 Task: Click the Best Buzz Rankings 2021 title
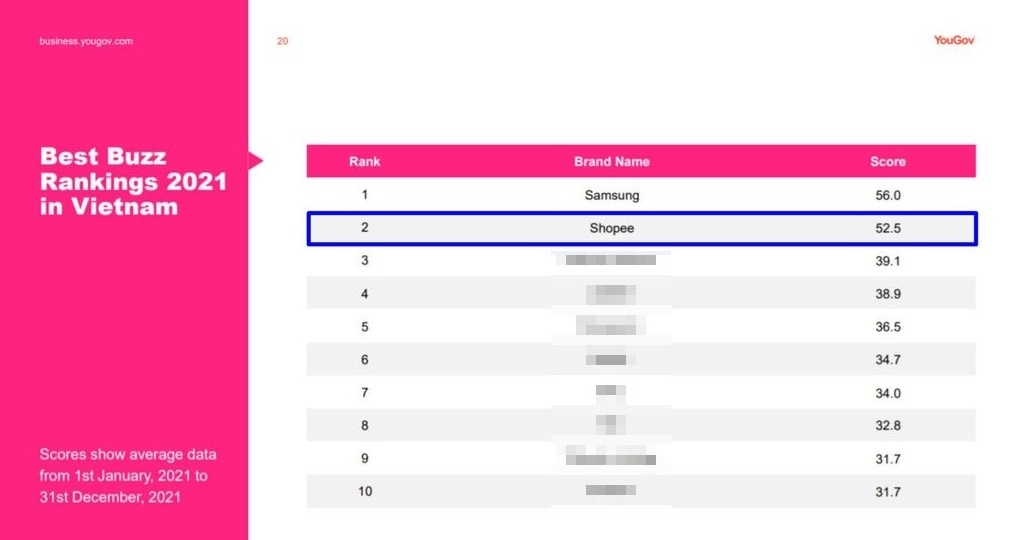tap(133, 182)
